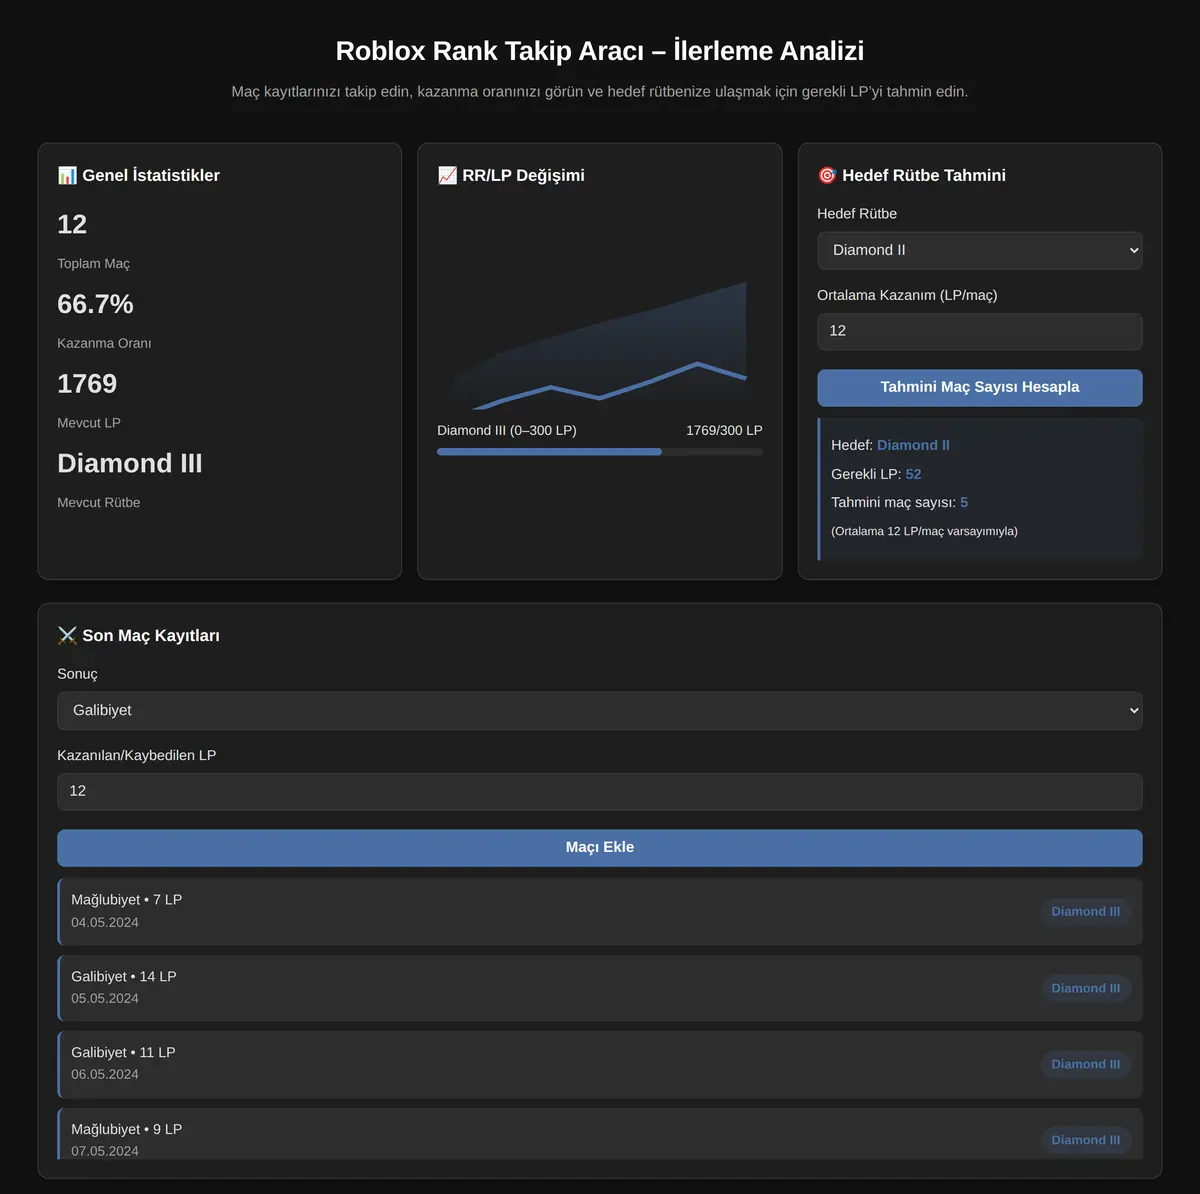This screenshot has width=1200, height=1194.
Task: Select the Mağlubiyet 7 LP match entry
Action: pos(600,911)
